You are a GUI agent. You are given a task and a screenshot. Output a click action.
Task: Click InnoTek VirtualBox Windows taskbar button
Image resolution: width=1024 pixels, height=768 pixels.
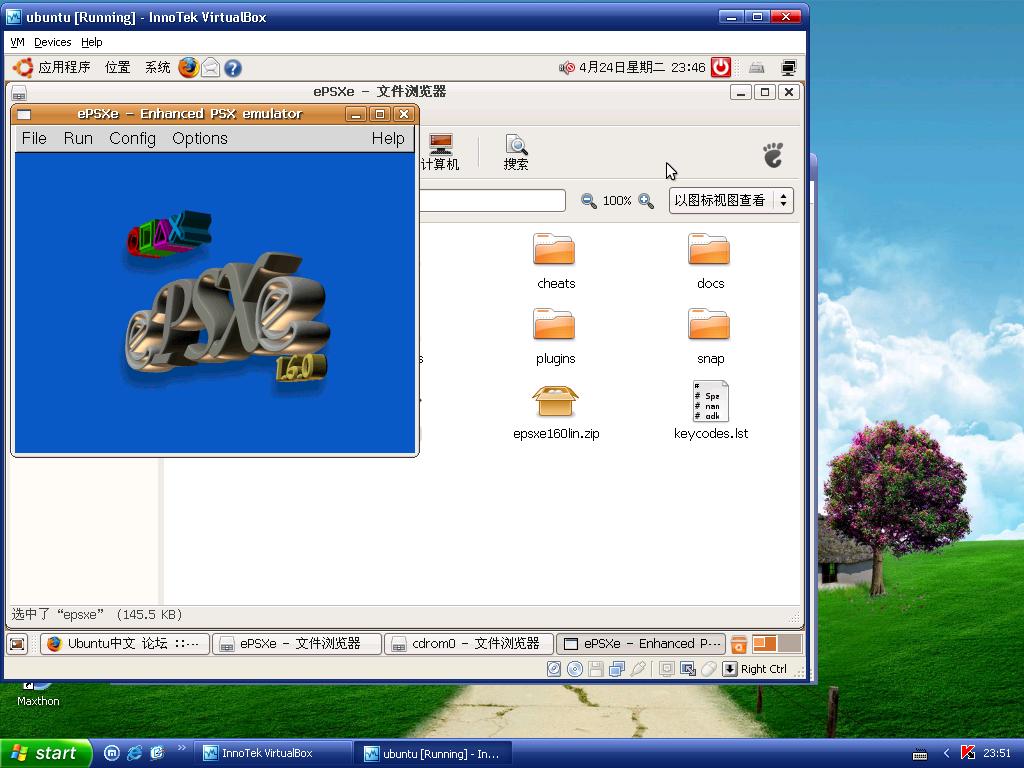(274, 754)
